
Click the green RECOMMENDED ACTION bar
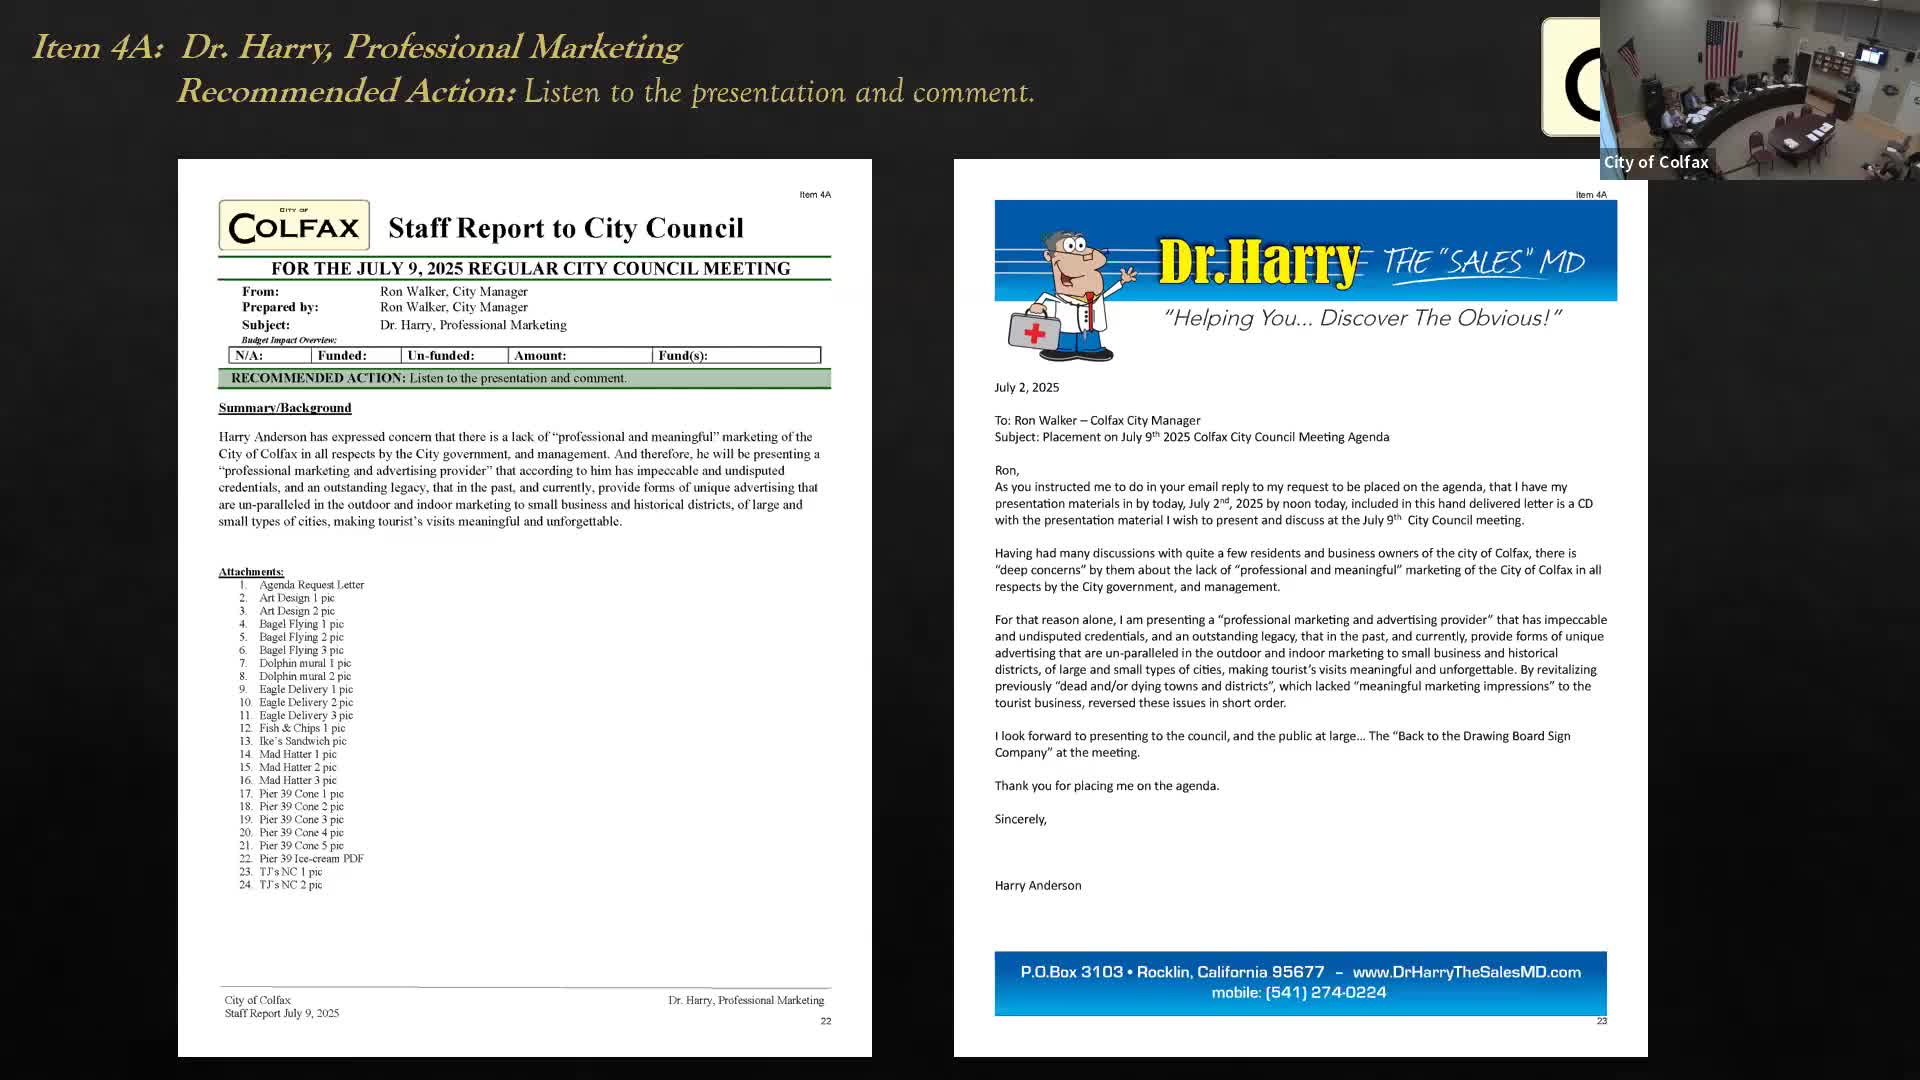[x=524, y=378]
